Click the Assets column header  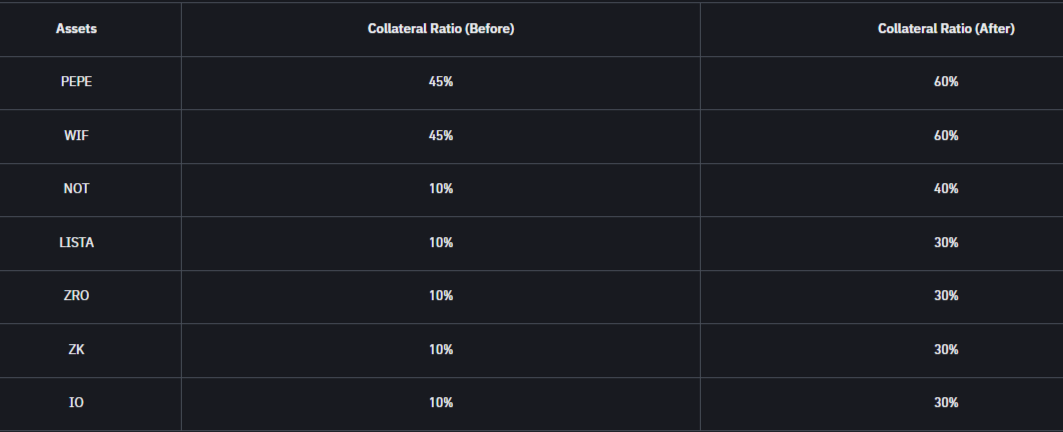[x=76, y=29]
